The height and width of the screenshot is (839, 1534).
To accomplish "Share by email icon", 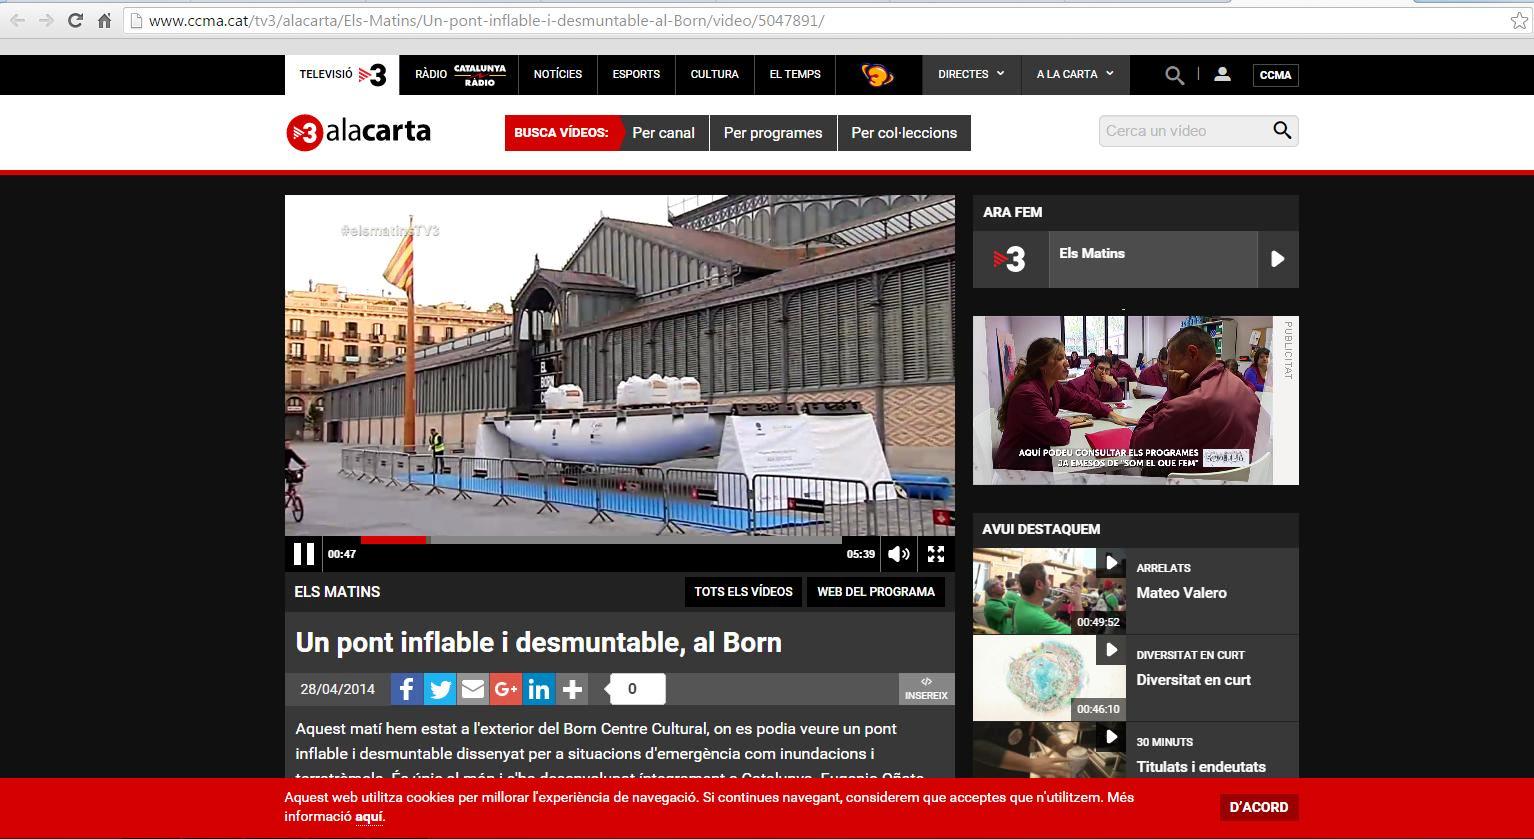I will point(472,689).
